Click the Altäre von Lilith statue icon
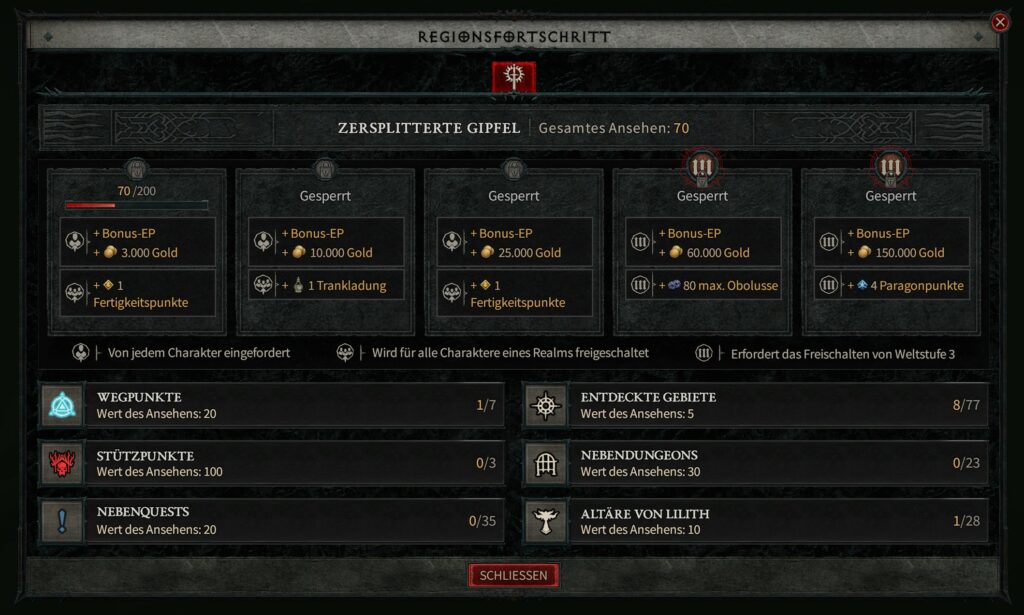 pos(546,521)
